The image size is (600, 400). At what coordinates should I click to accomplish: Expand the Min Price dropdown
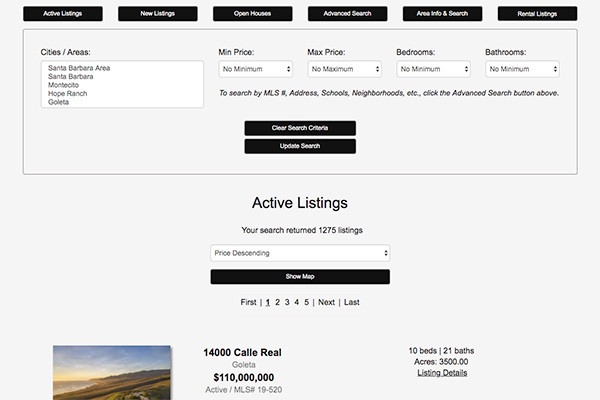pyautogui.click(x=256, y=69)
